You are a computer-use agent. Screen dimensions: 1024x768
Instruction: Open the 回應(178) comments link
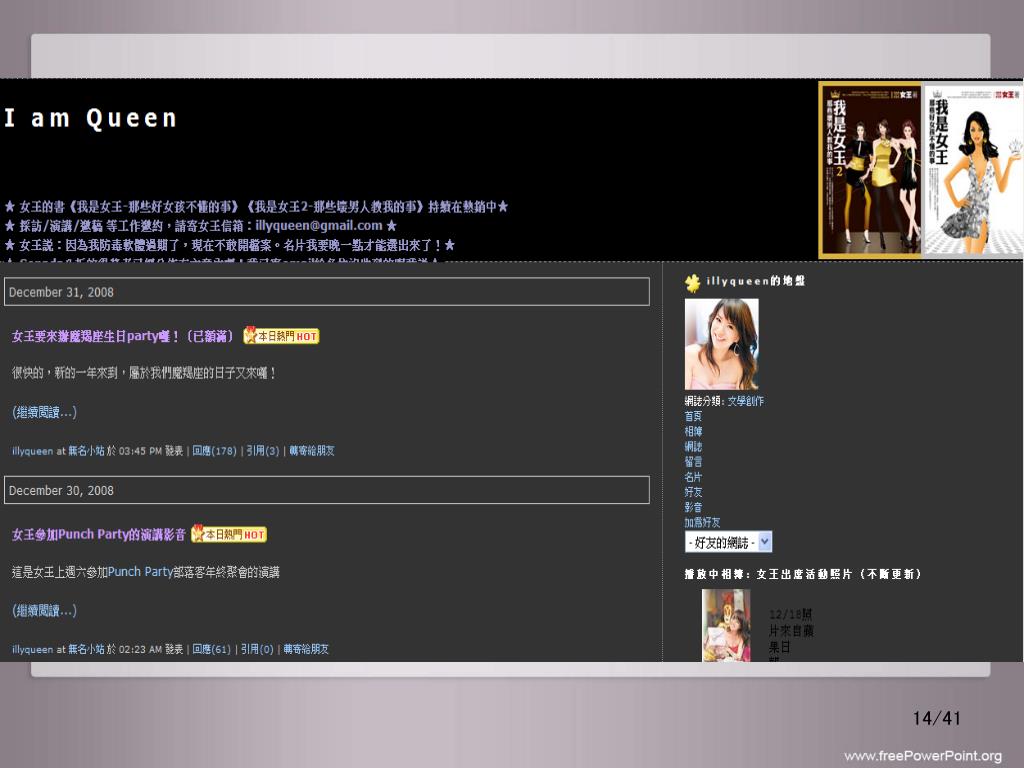pyautogui.click(x=214, y=451)
